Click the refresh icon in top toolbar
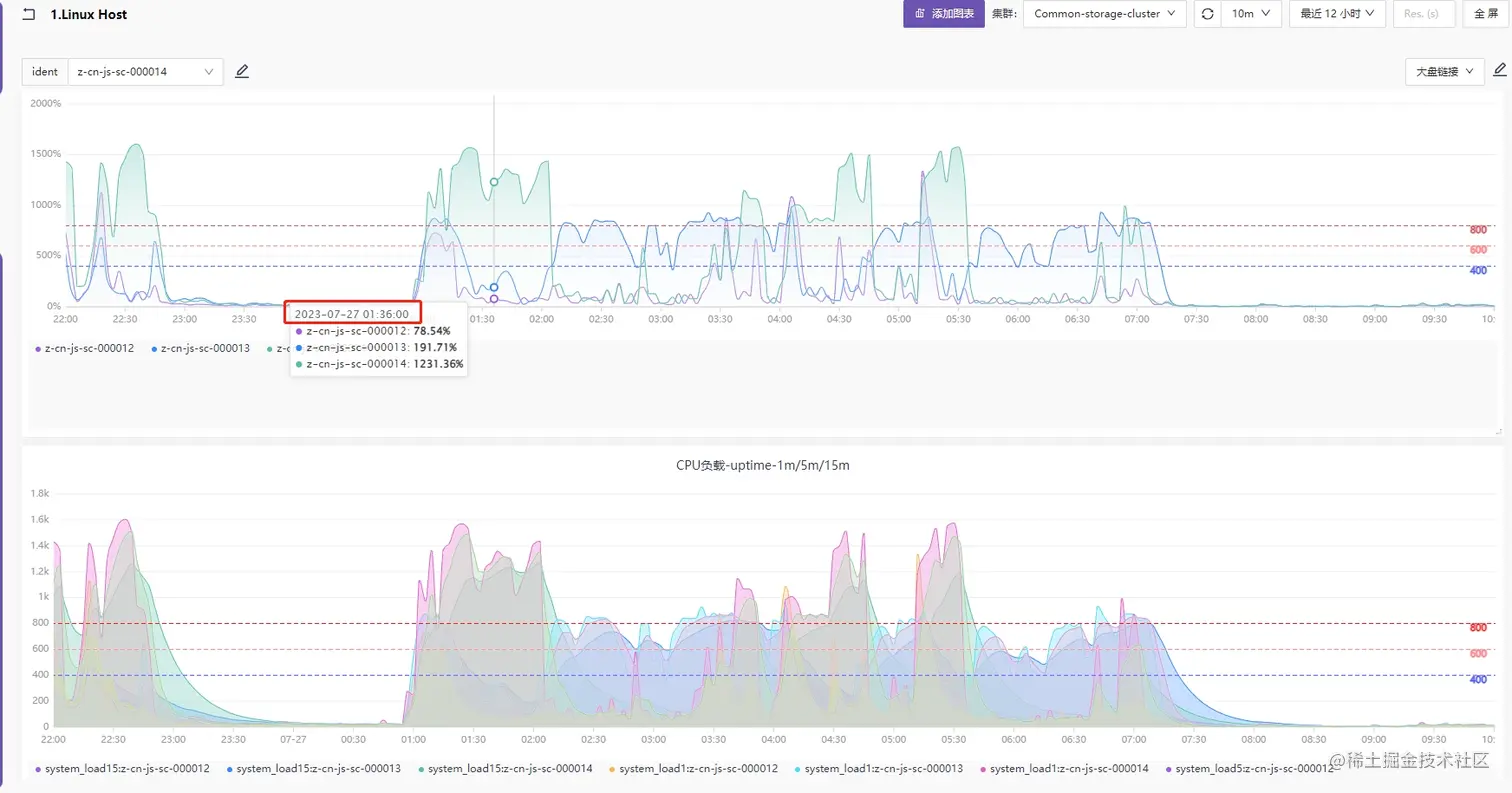The height and width of the screenshot is (793, 1512). (x=1207, y=14)
